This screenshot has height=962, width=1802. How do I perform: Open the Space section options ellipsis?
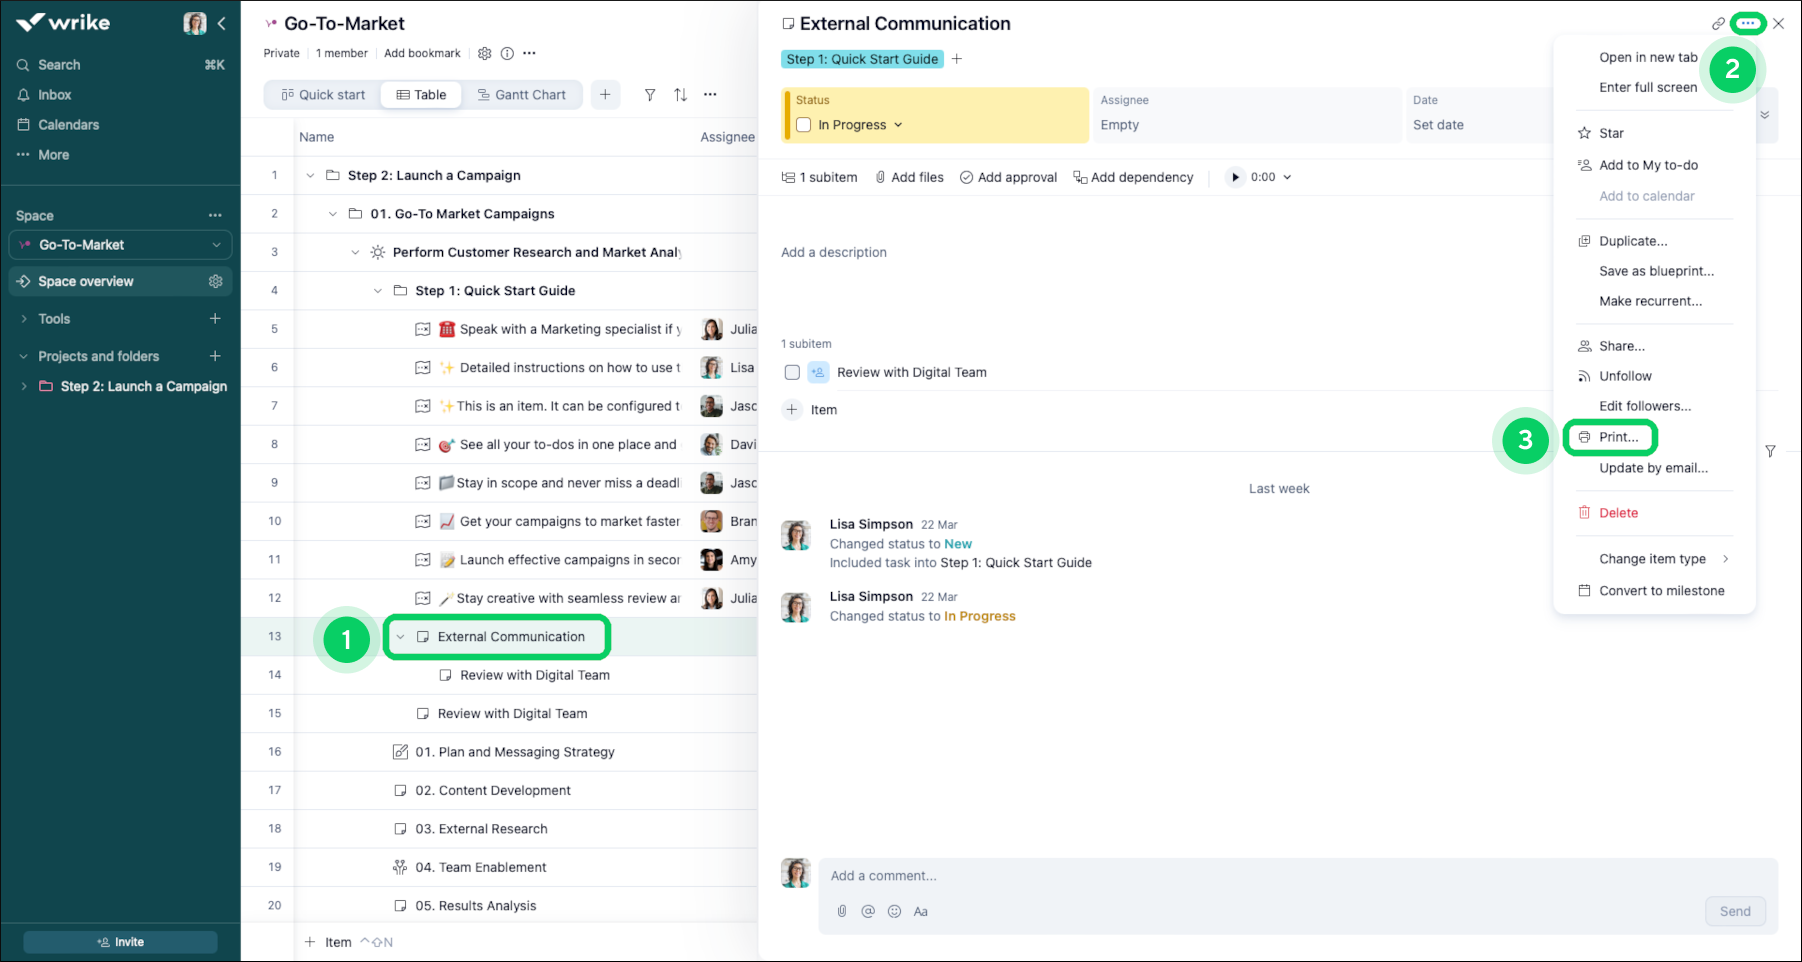click(x=215, y=215)
